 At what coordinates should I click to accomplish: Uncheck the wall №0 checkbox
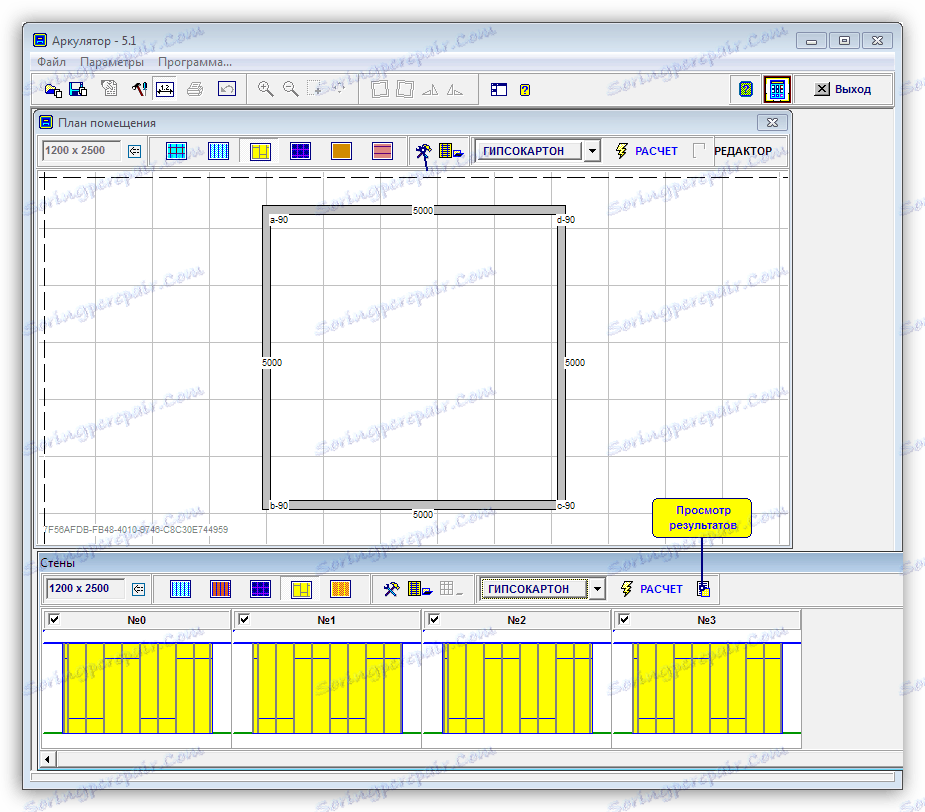pos(54,620)
